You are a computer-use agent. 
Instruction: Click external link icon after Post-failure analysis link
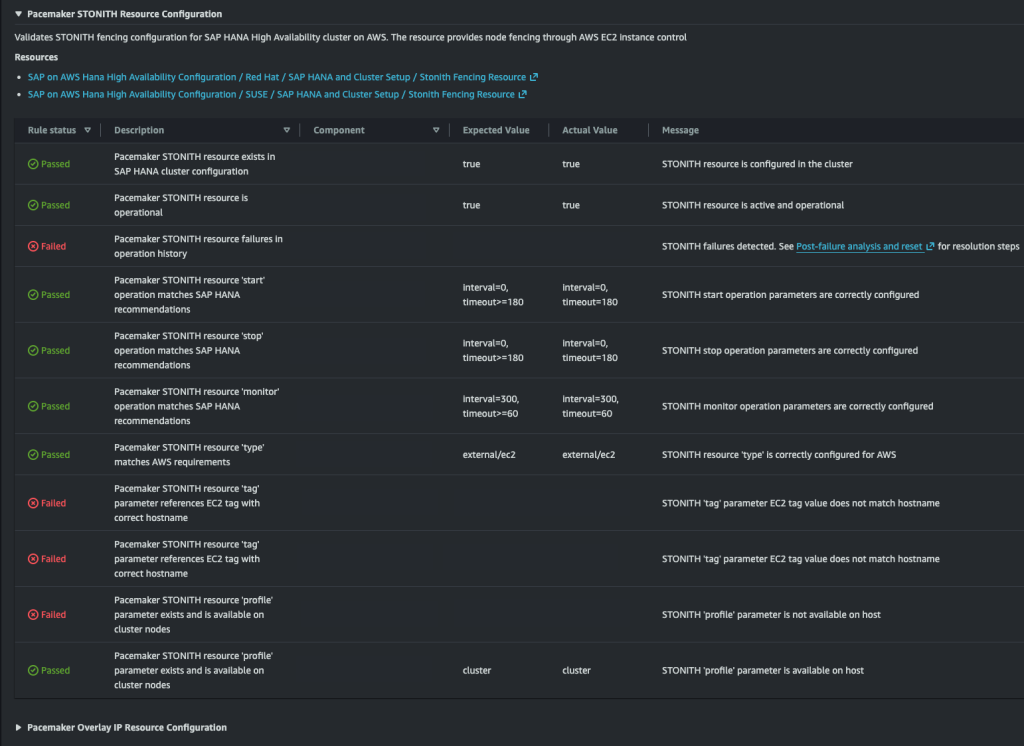click(931, 246)
